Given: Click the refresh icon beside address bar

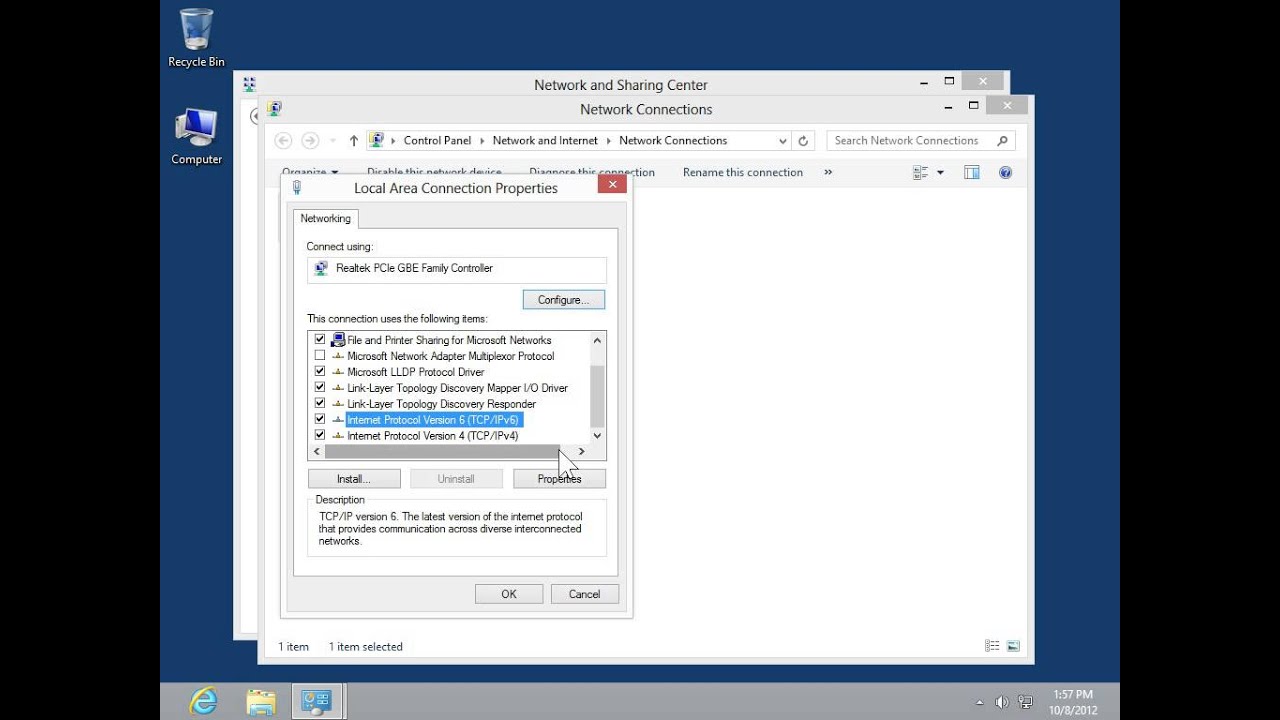Looking at the screenshot, I should coord(803,141).
